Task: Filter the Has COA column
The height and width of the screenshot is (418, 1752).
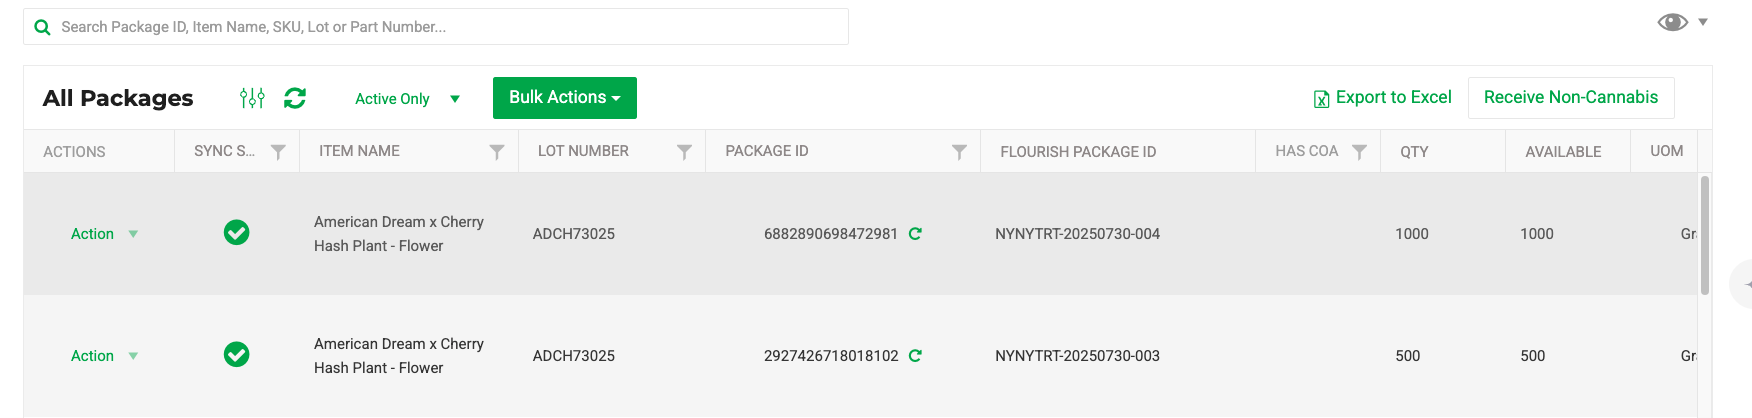Action: click(x=1359, y=152)
